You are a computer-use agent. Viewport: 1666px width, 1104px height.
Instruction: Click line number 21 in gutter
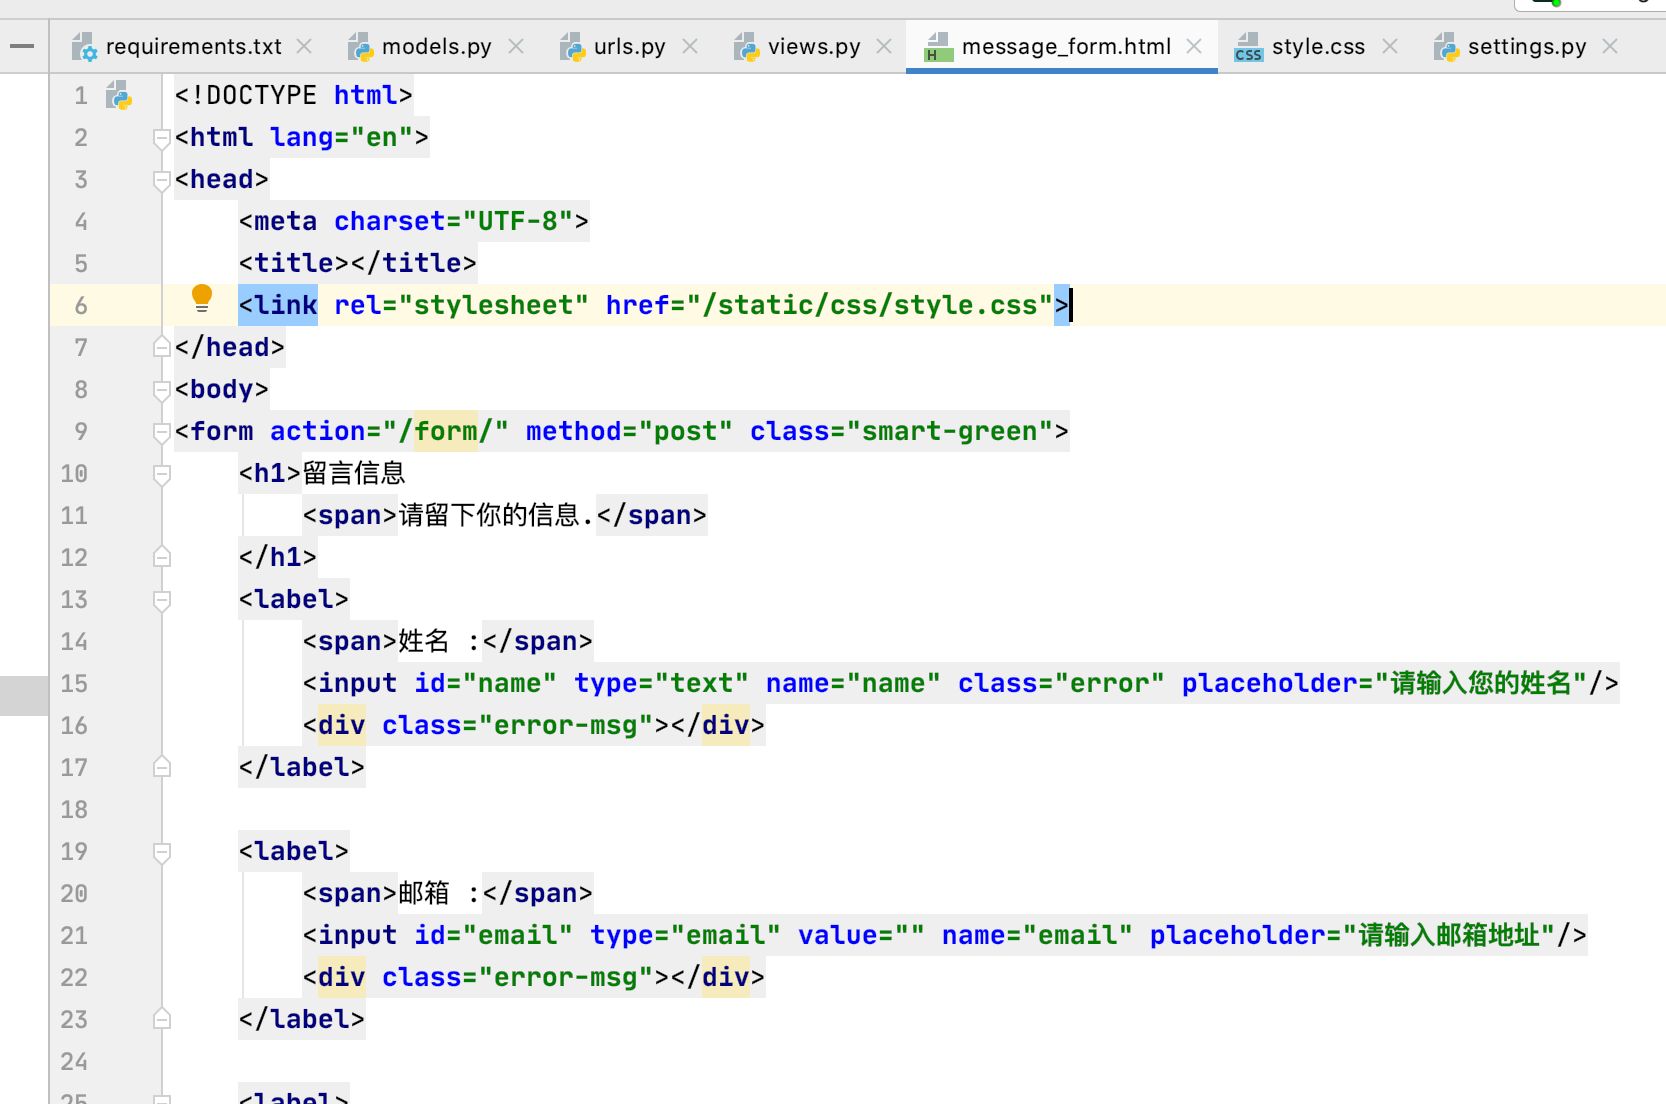(x=74, y=935)
